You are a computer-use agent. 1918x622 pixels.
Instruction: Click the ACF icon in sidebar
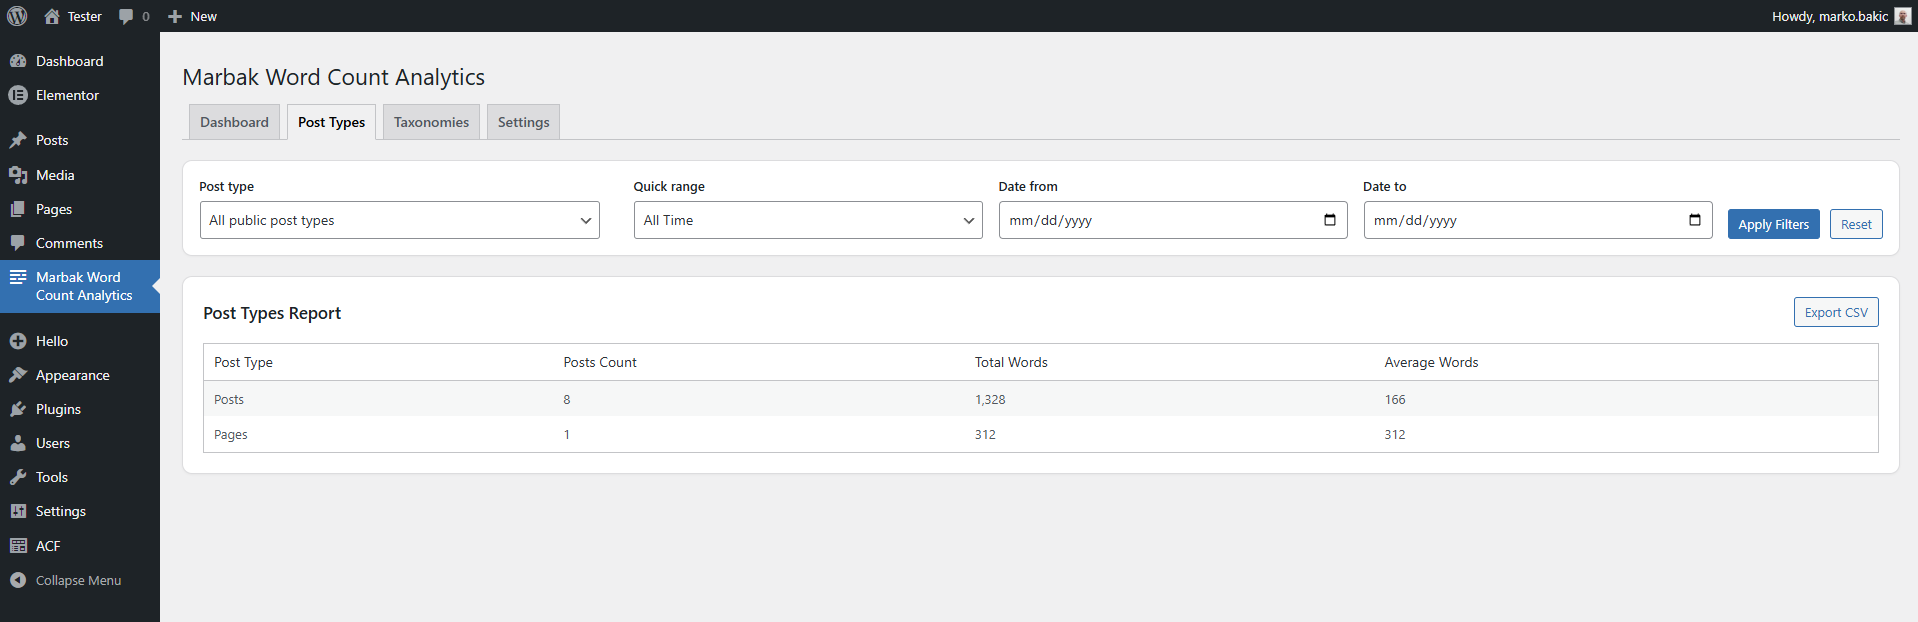(18, 546)
